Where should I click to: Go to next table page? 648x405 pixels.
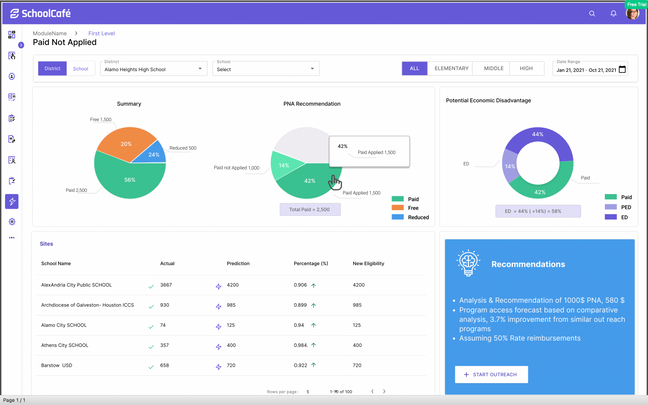384,391
